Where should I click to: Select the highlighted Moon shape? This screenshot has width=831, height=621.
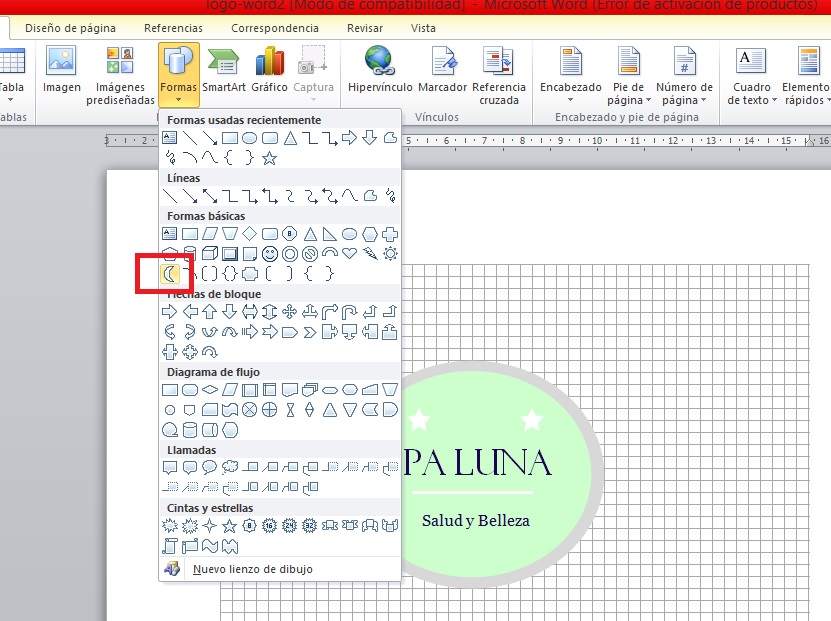(170, 272)
